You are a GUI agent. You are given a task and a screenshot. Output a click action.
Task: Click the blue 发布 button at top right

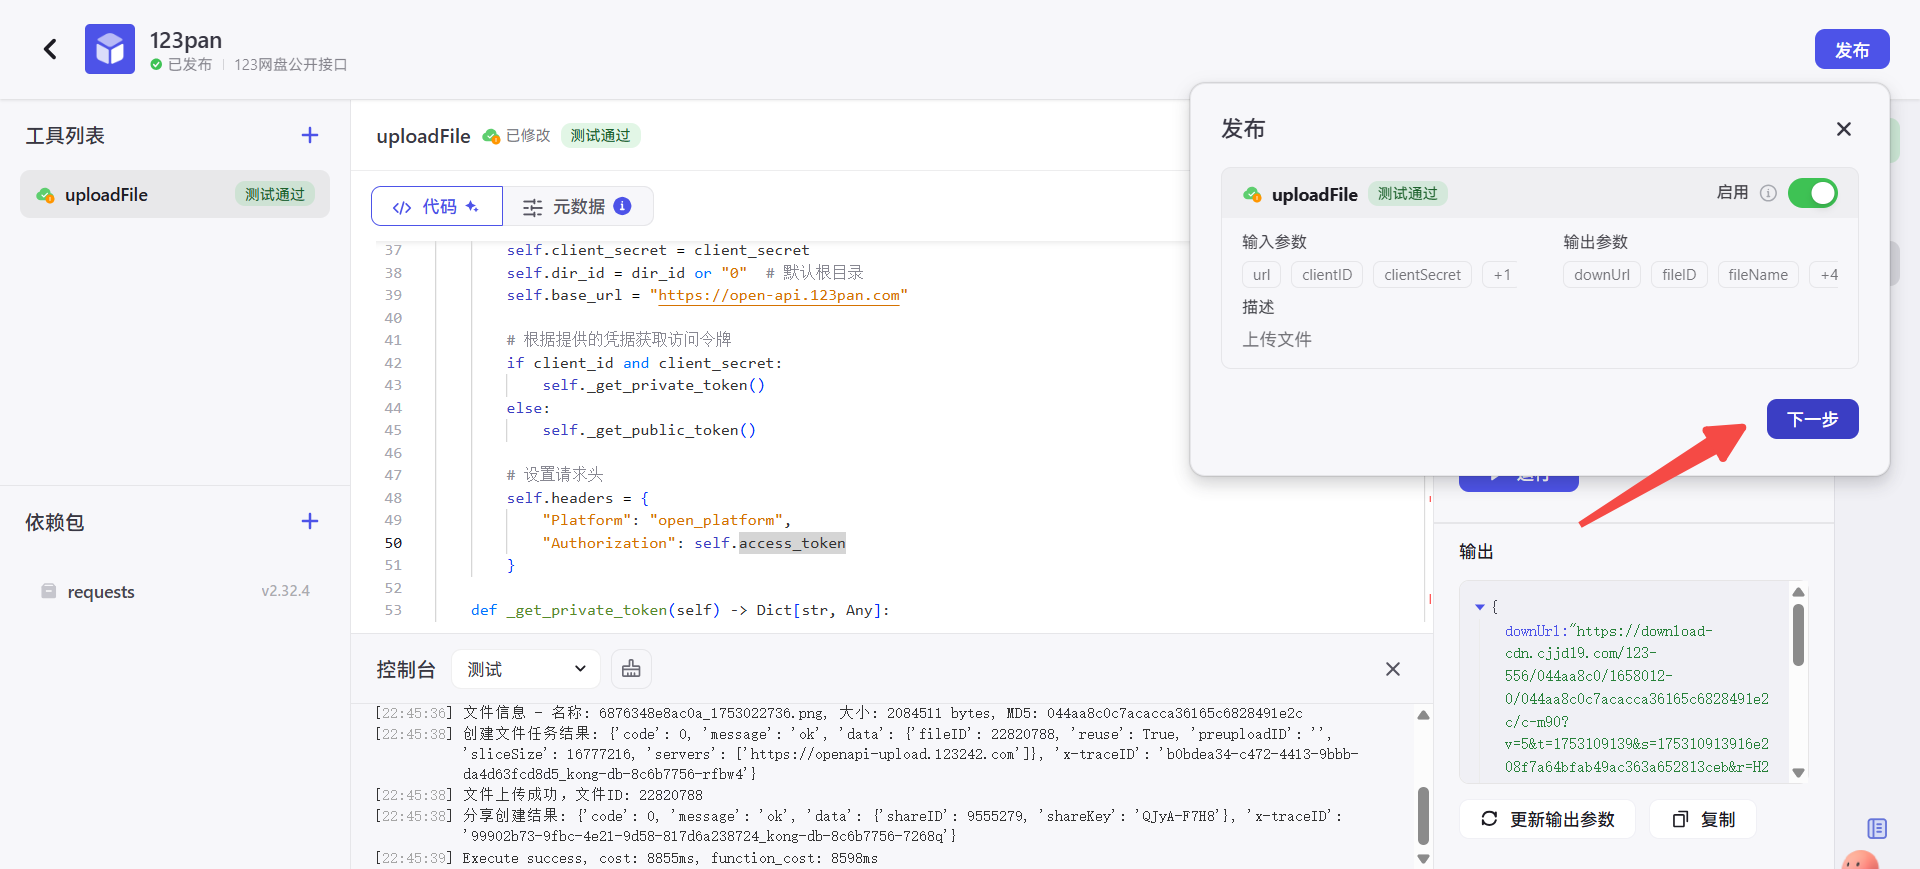1852,49
